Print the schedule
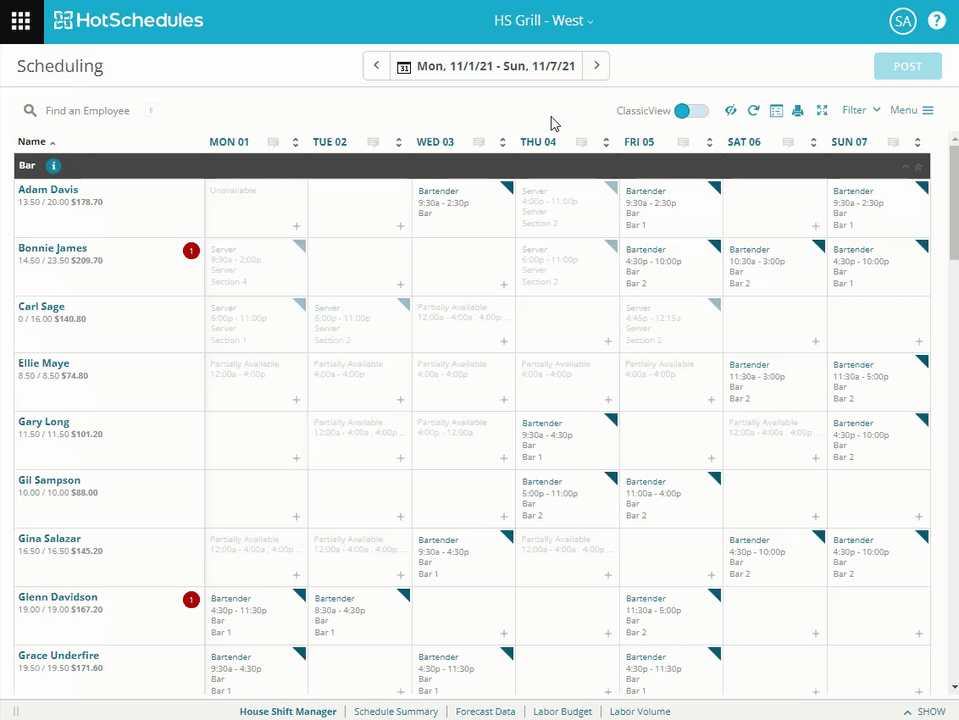The height and width of the screenshot is (720, 959). 798,111
